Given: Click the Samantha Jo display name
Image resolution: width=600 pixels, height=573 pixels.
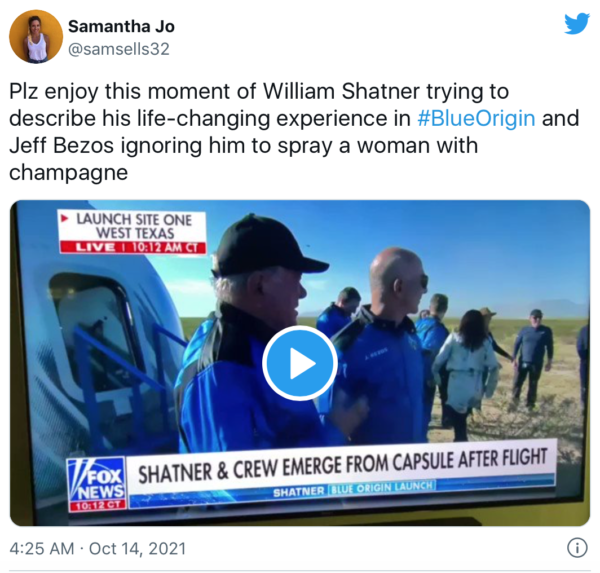Looking at the screenshot, I should click(x=121, y=26).
